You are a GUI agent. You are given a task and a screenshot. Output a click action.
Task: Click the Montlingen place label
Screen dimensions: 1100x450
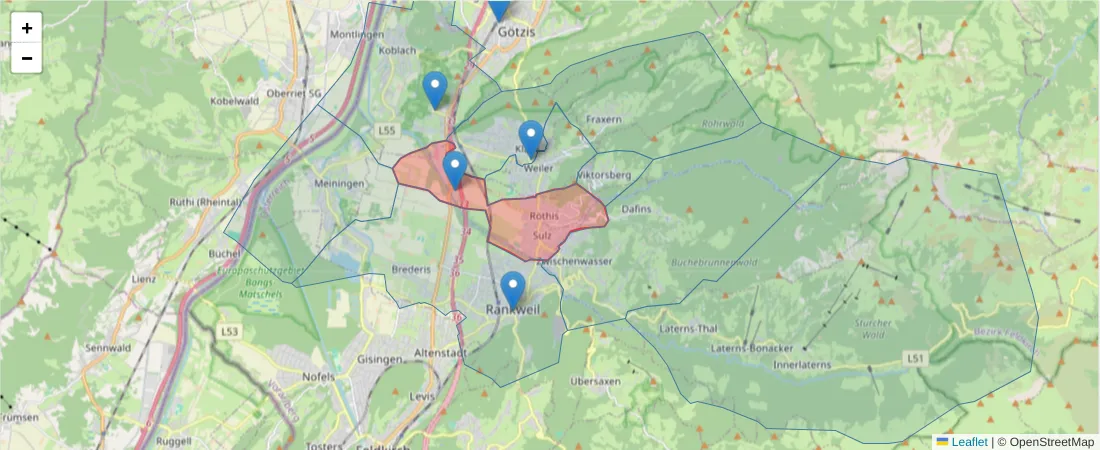click(x=356, y=34)
